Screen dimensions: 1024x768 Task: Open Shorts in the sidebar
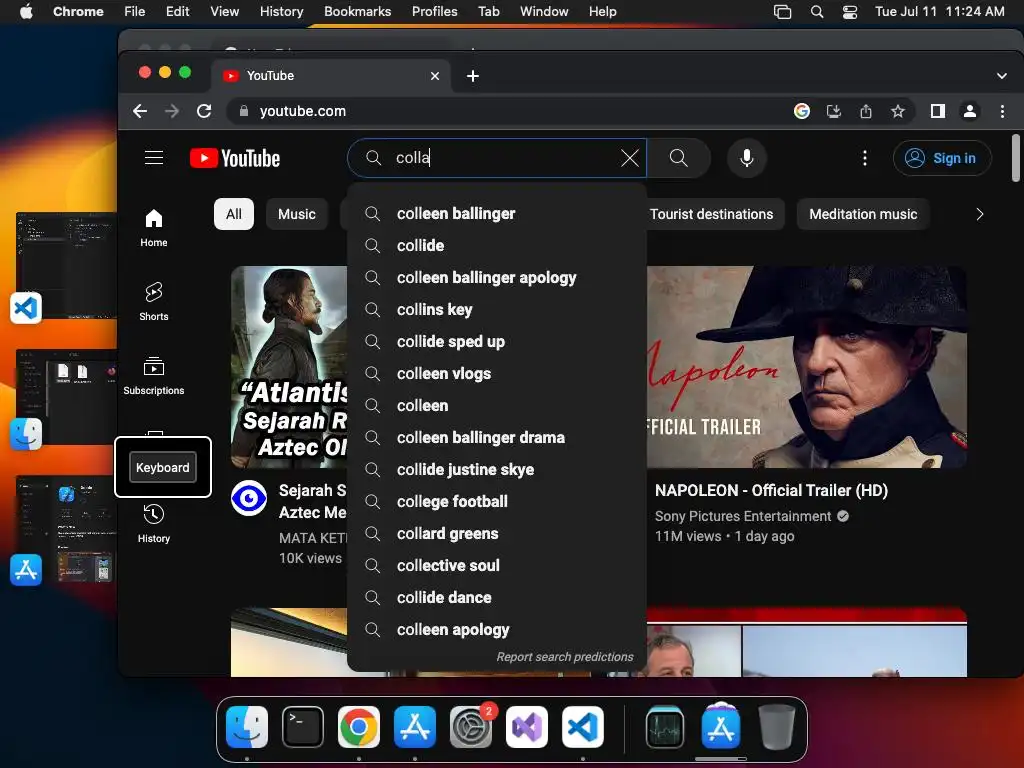[x=153, y=302]
